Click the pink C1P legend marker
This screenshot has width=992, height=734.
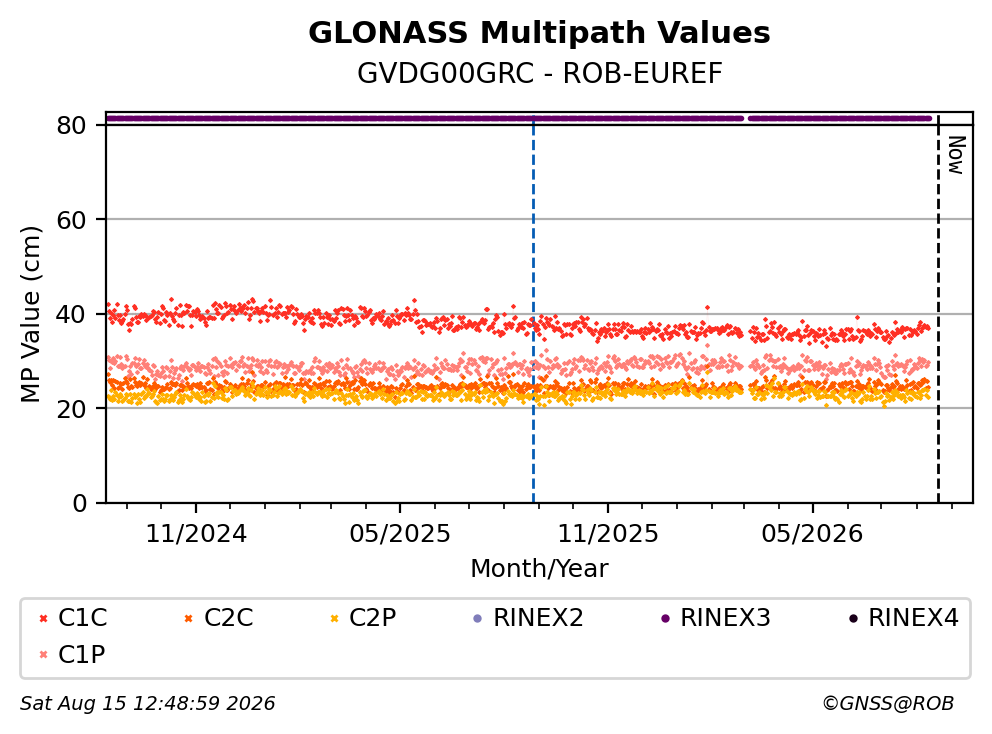pos(44,655)
